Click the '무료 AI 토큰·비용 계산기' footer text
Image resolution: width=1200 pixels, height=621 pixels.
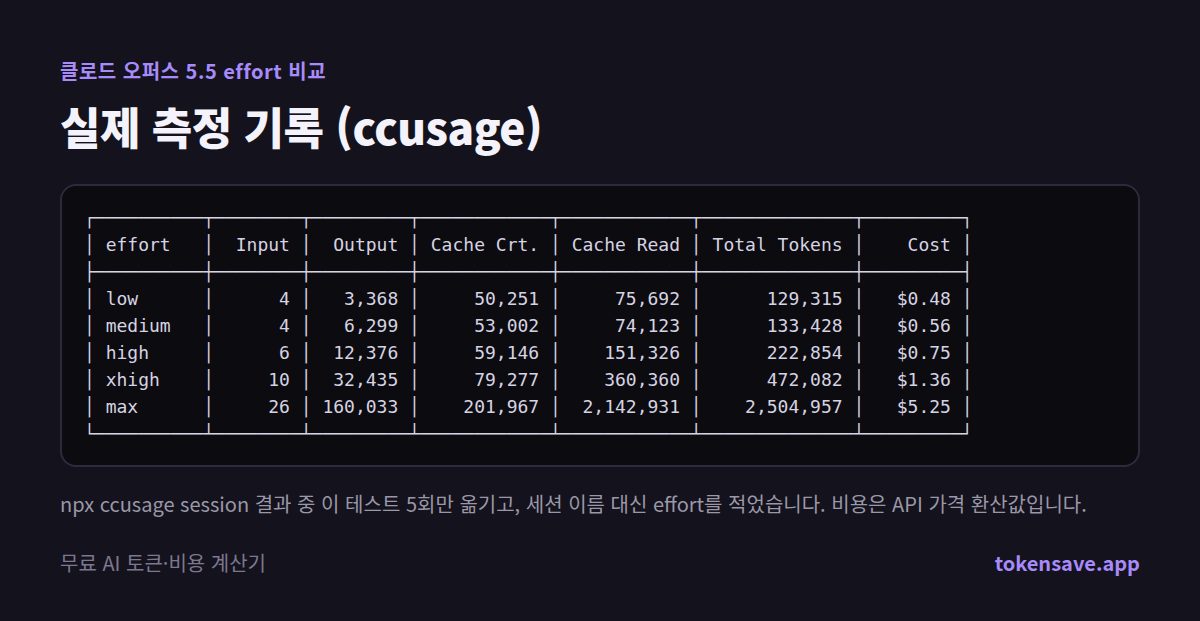163,563
